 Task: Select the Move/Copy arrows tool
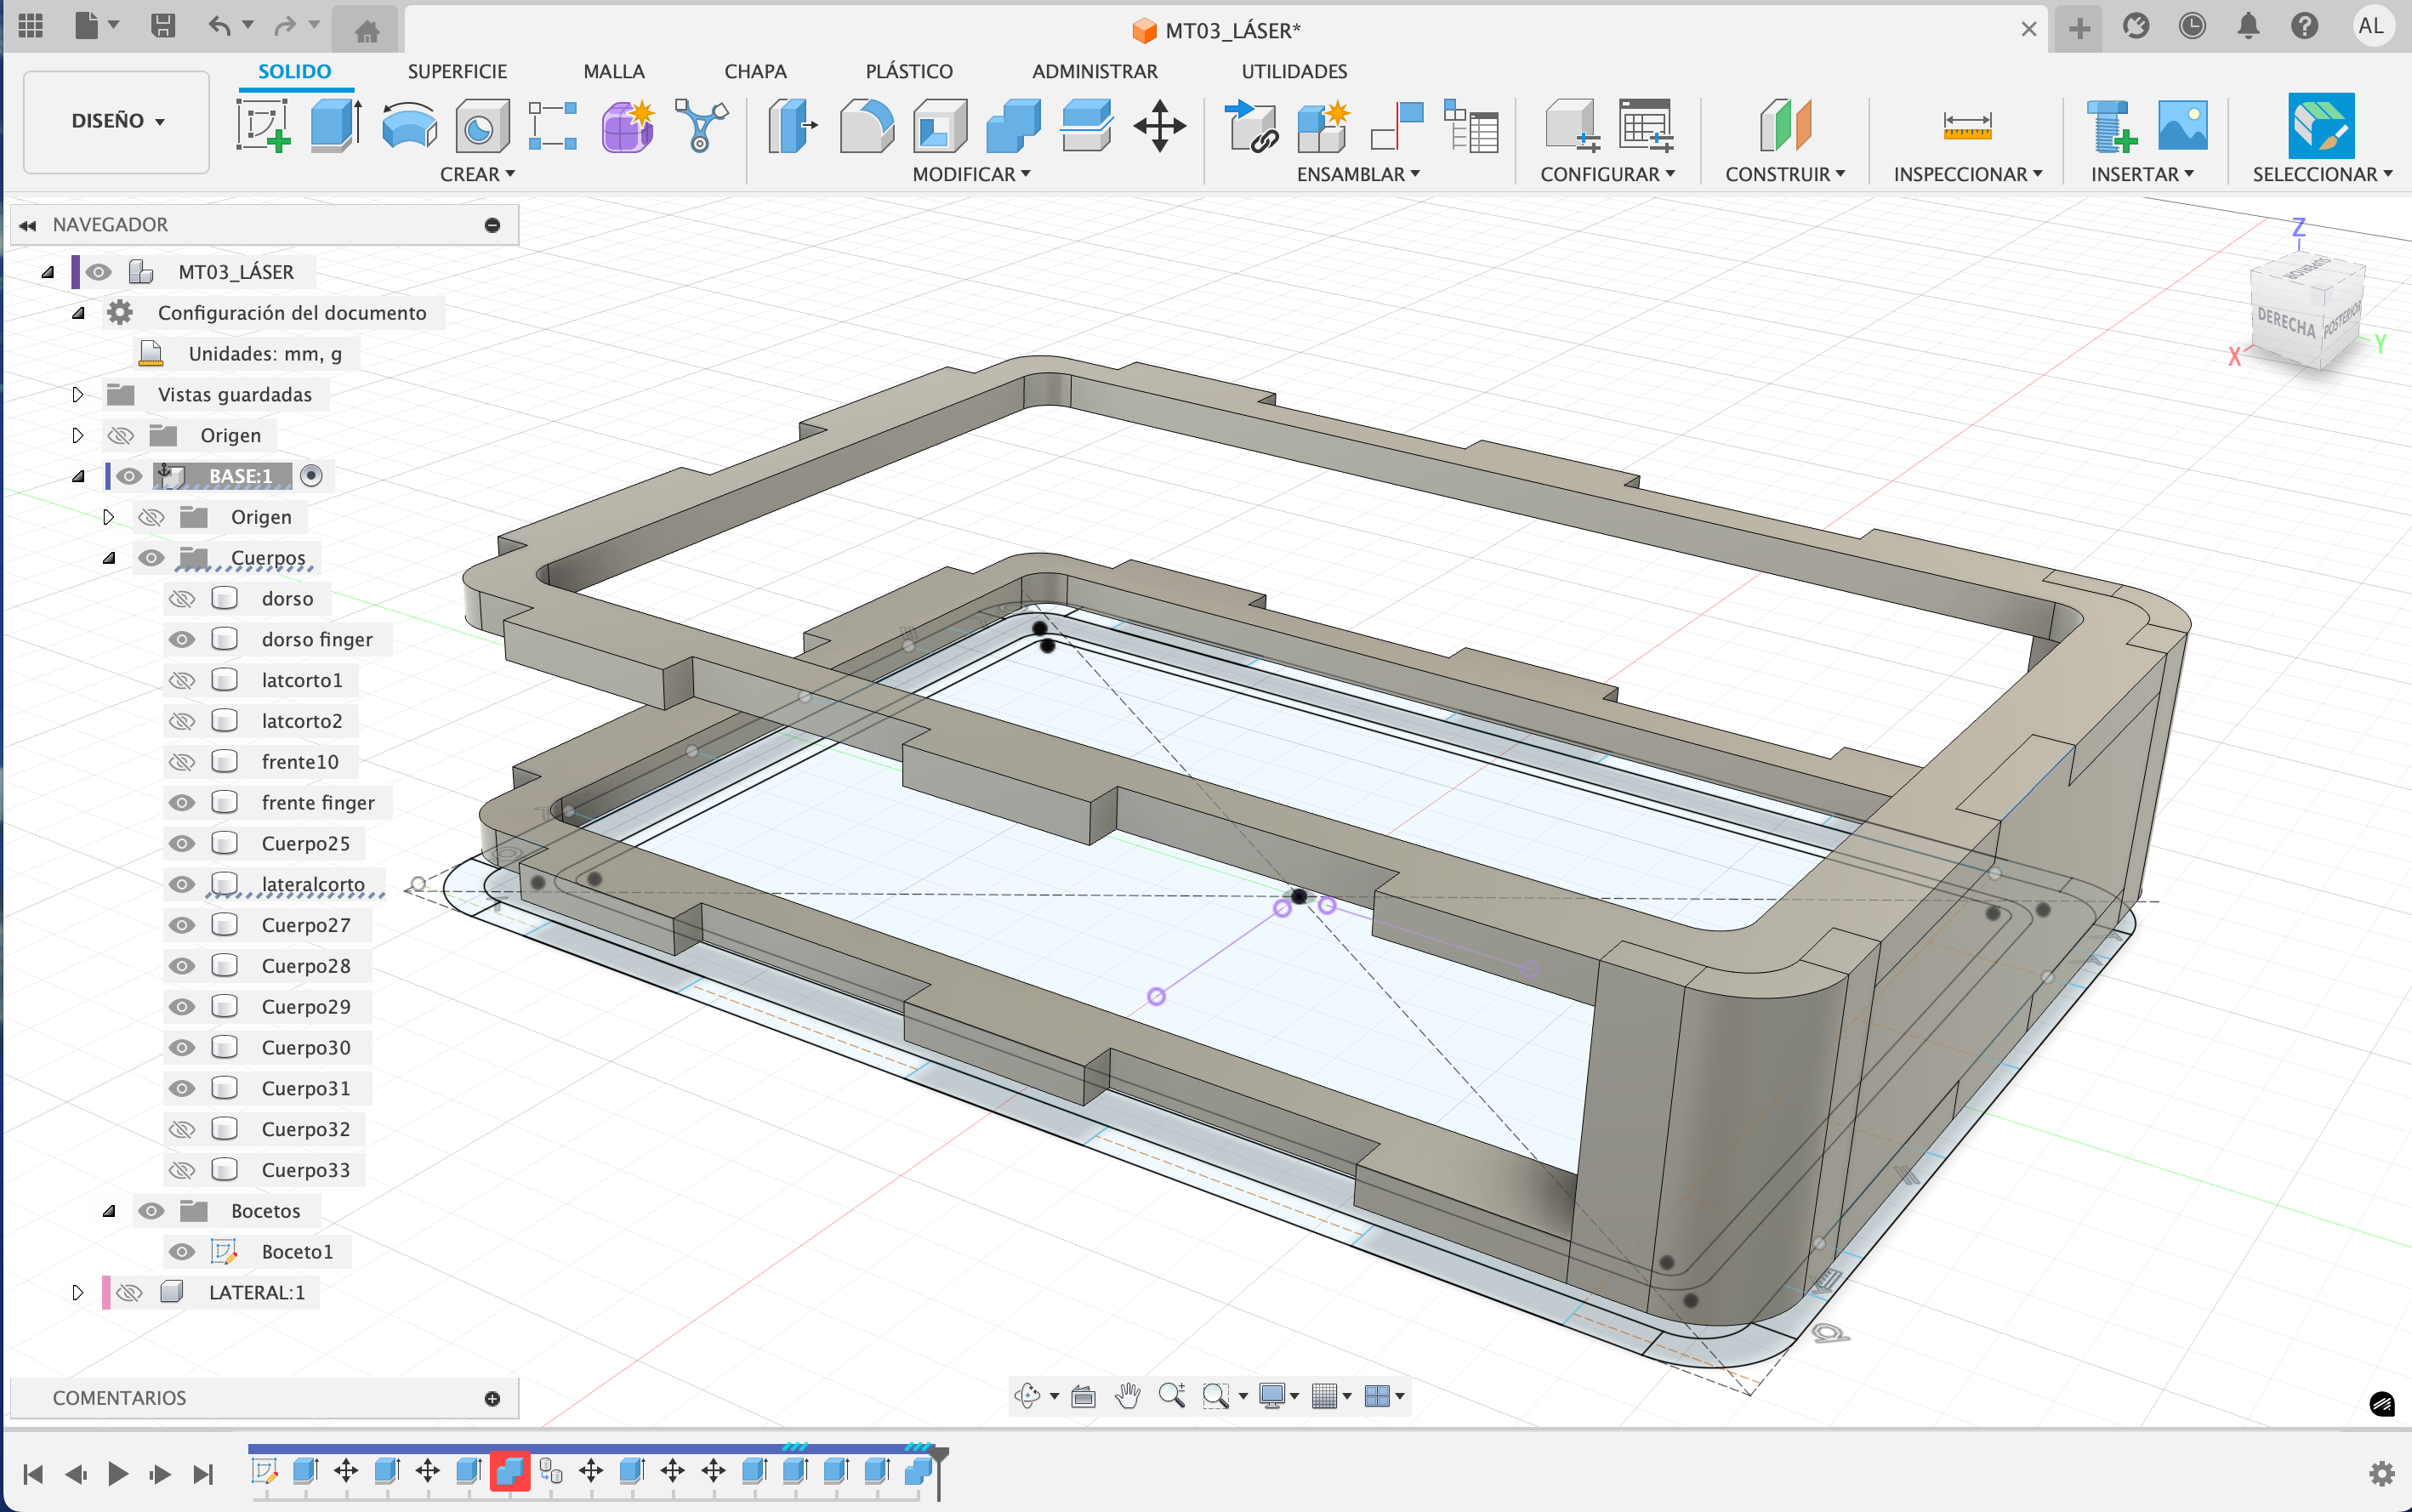click(x=1159, y=126)
